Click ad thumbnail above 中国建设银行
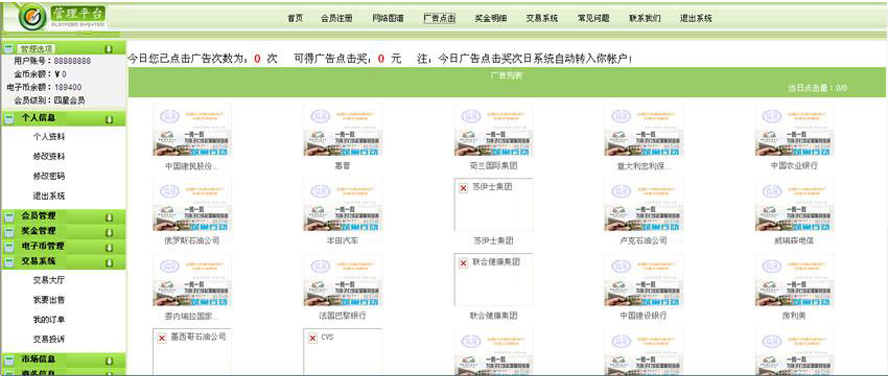888x376 pixels. pos(644,280)
